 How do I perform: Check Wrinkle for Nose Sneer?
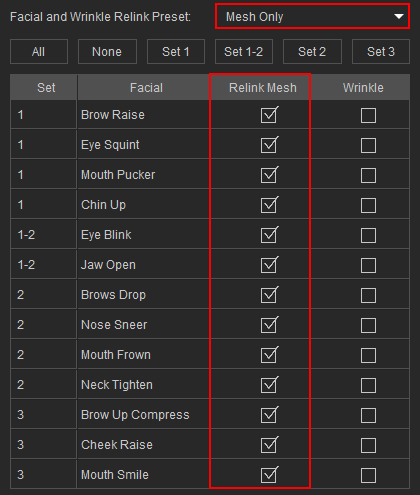coord(368,325)
